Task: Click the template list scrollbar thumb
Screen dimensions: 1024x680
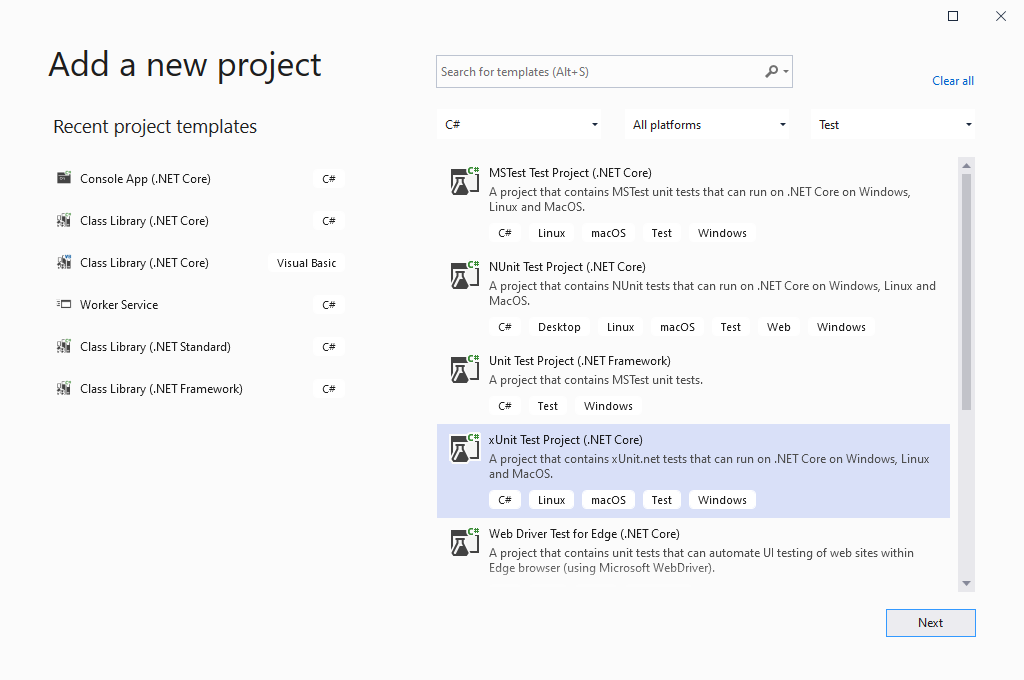Action: pos(966,292)
